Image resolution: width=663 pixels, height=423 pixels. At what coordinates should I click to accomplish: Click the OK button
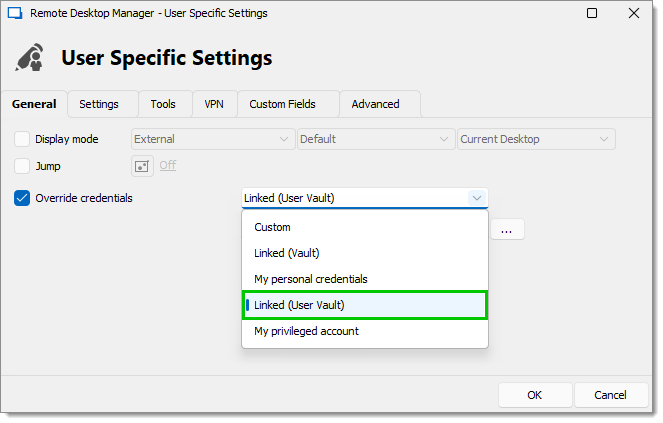tap(535, 395)
